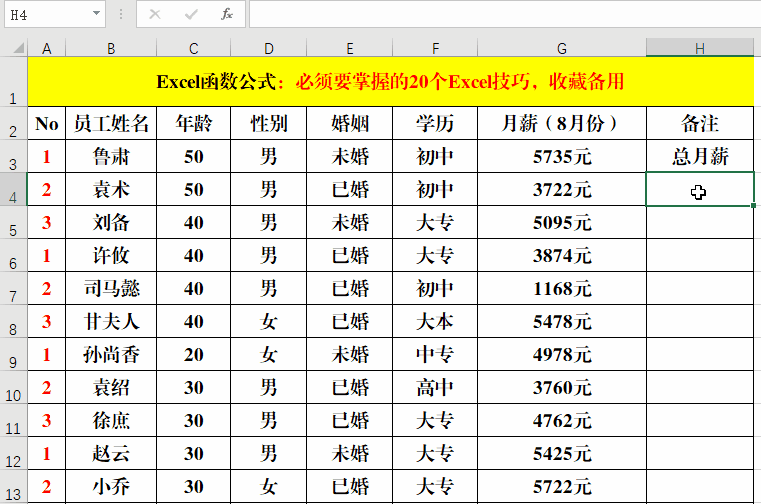Click the age cell 20
The height and width of the screenshot is (504, 761).
(194, 354)
